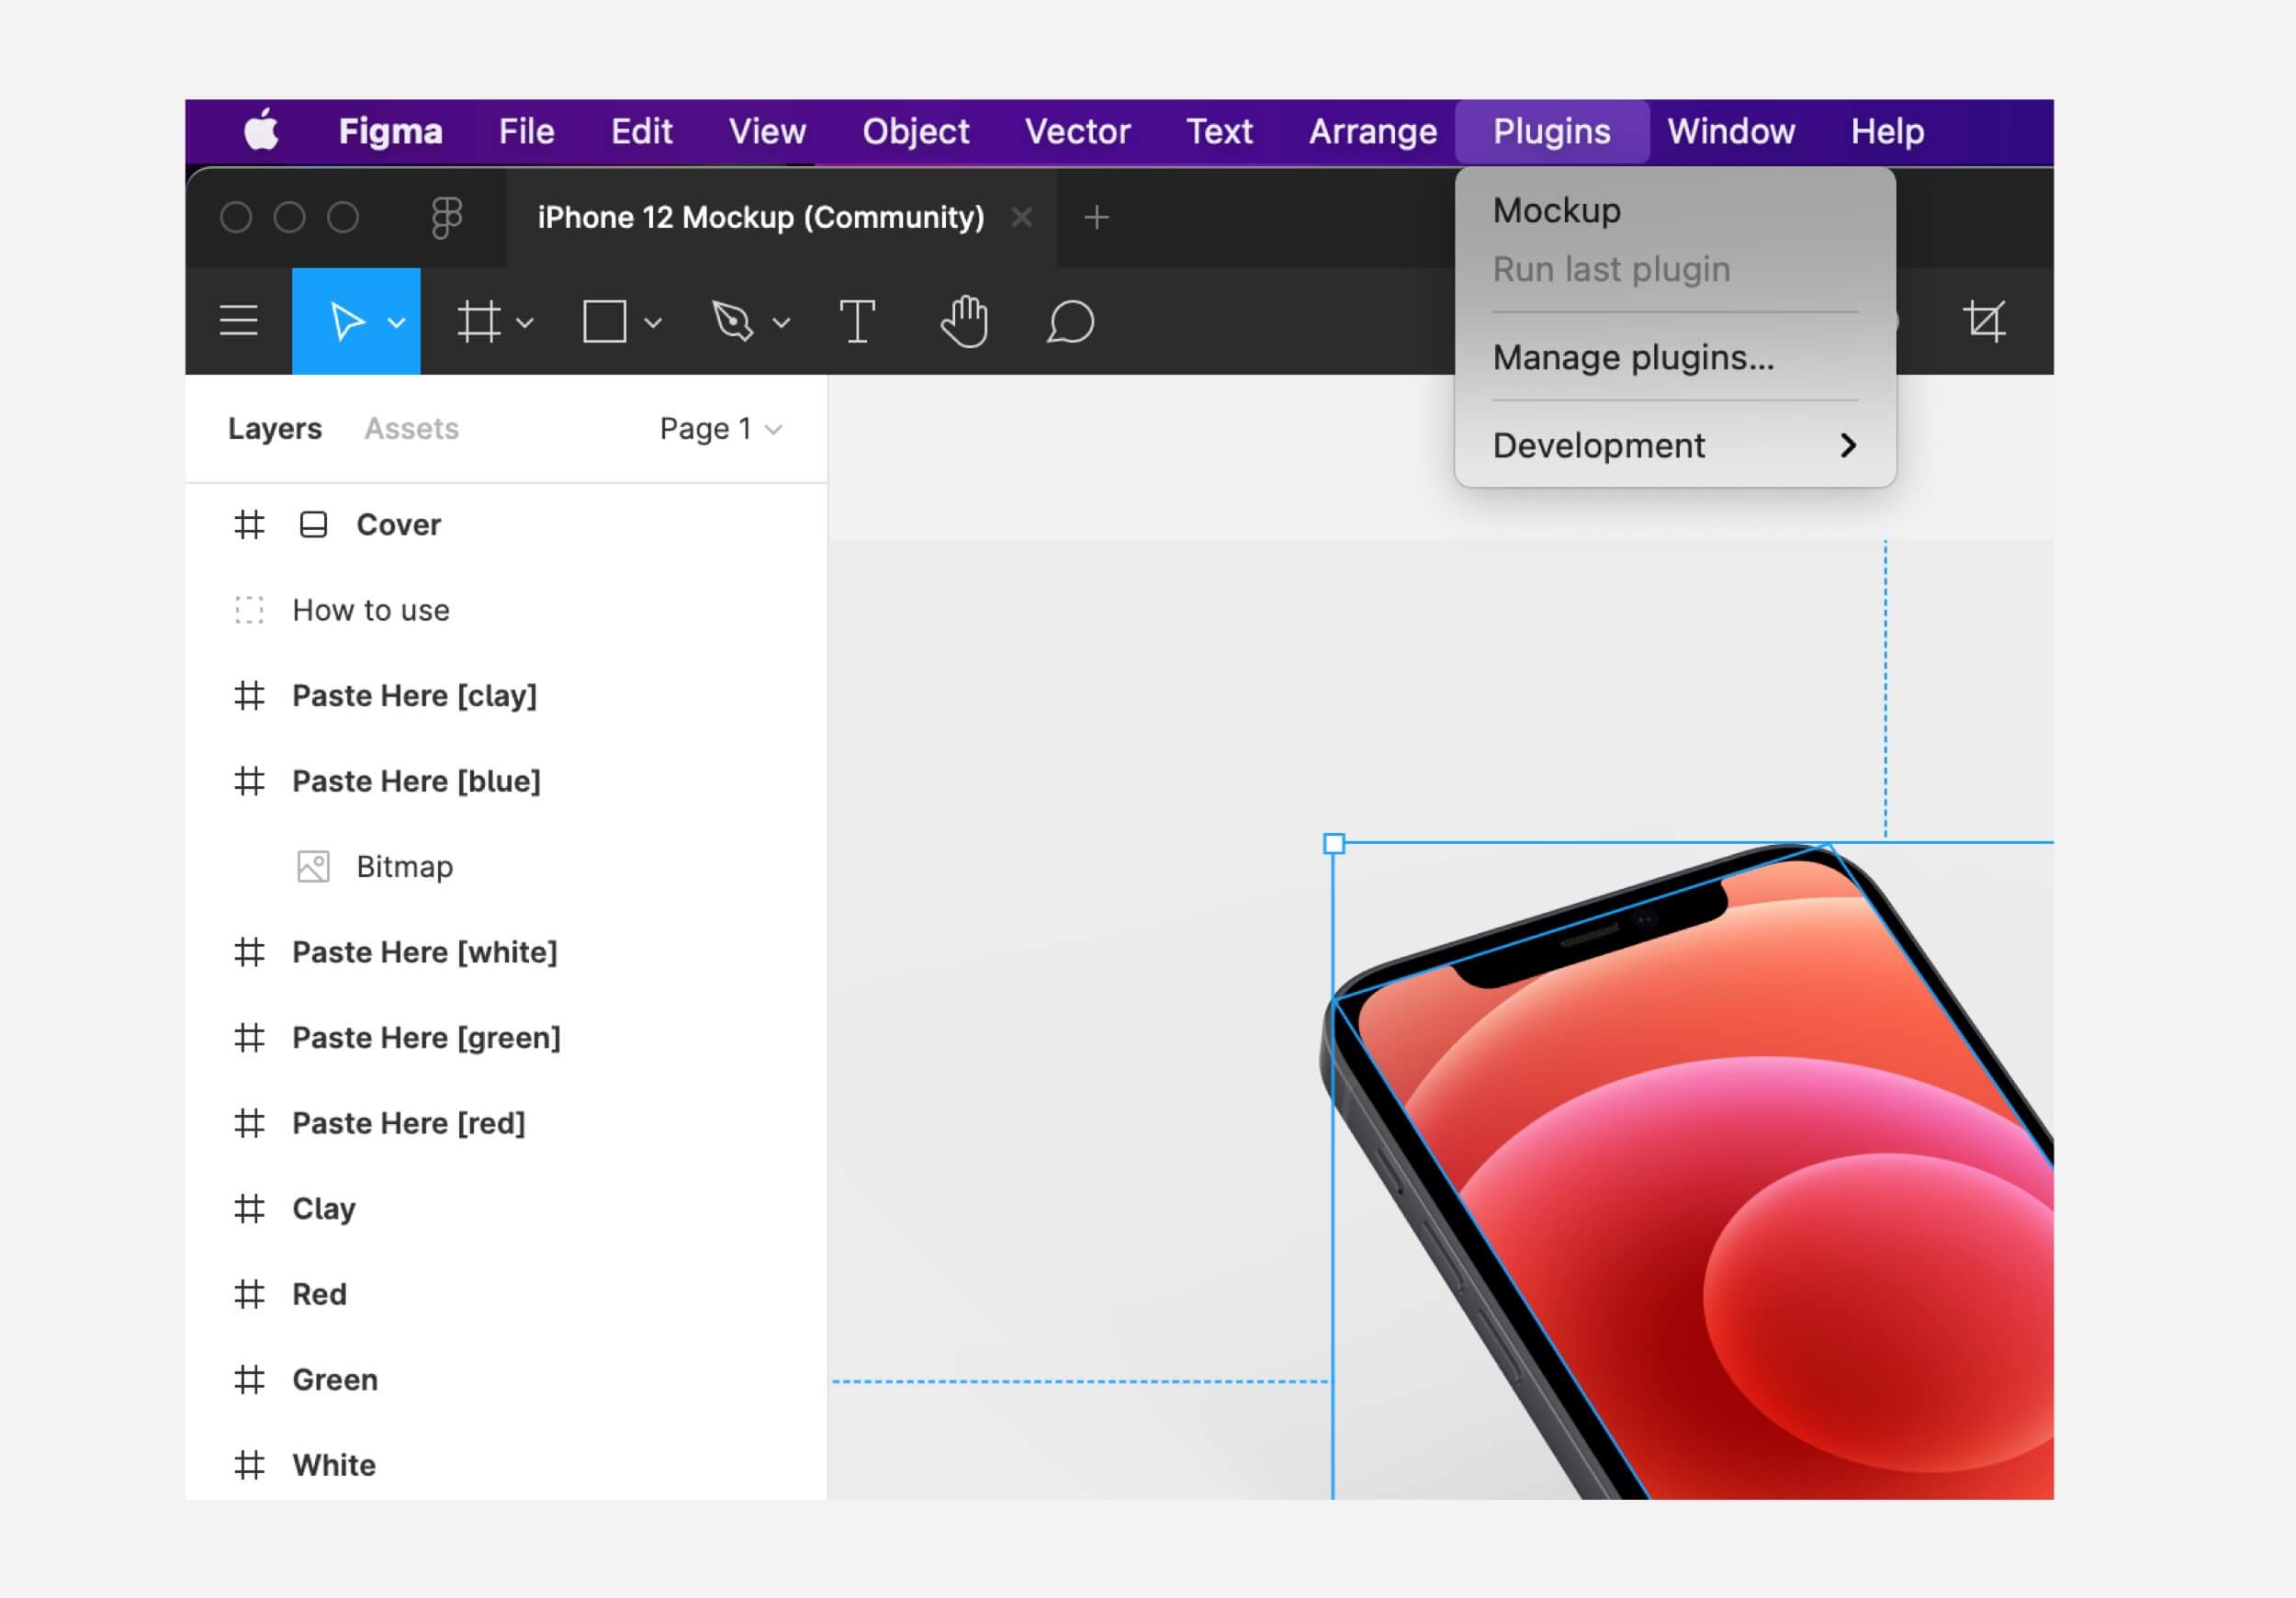Click the image icon beside Bitmap
Screen dimensions: 2296x1598
(313, 866)
